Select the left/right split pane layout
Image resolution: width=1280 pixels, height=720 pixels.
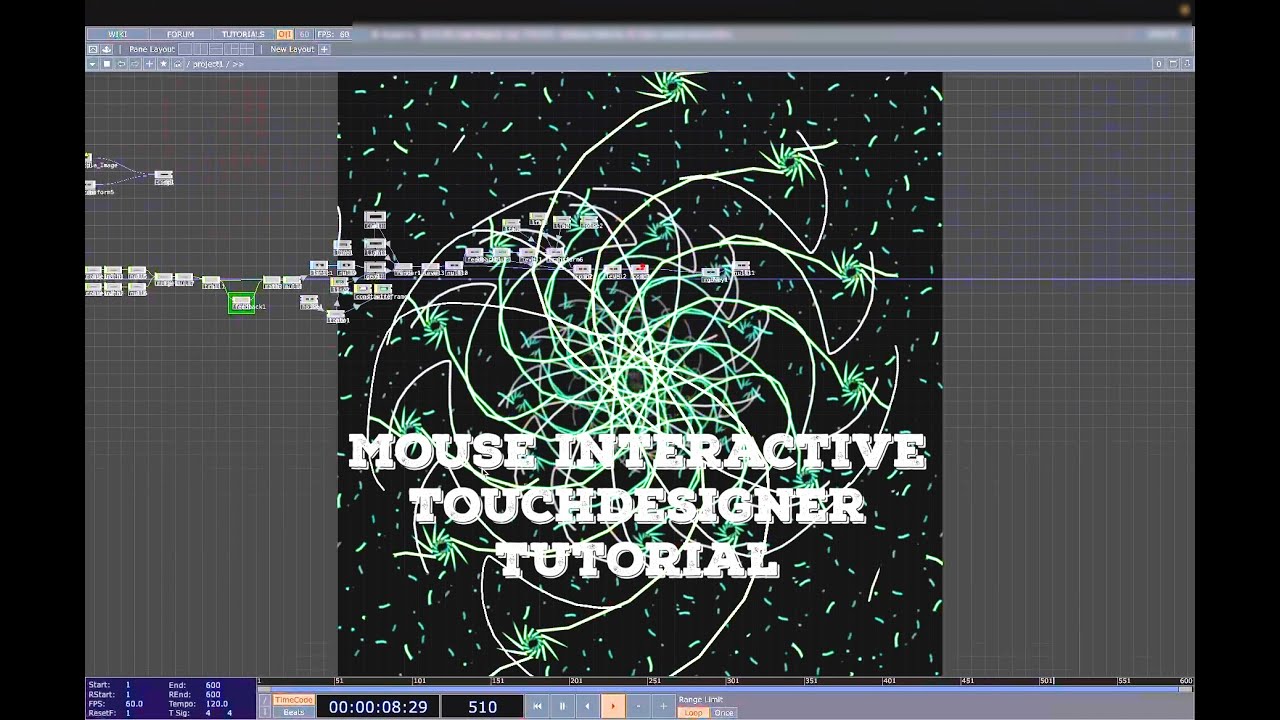click(x=200, y=49)
